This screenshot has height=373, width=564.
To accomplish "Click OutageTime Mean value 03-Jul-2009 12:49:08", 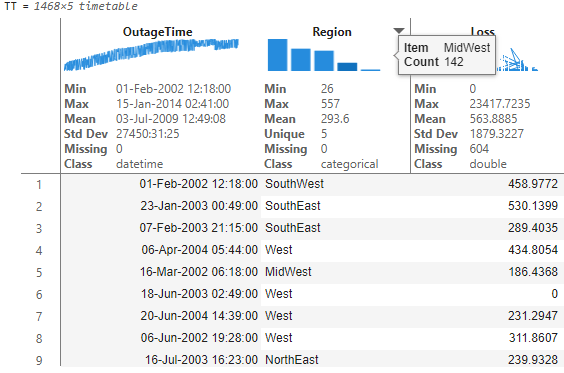I will (171, 119).
